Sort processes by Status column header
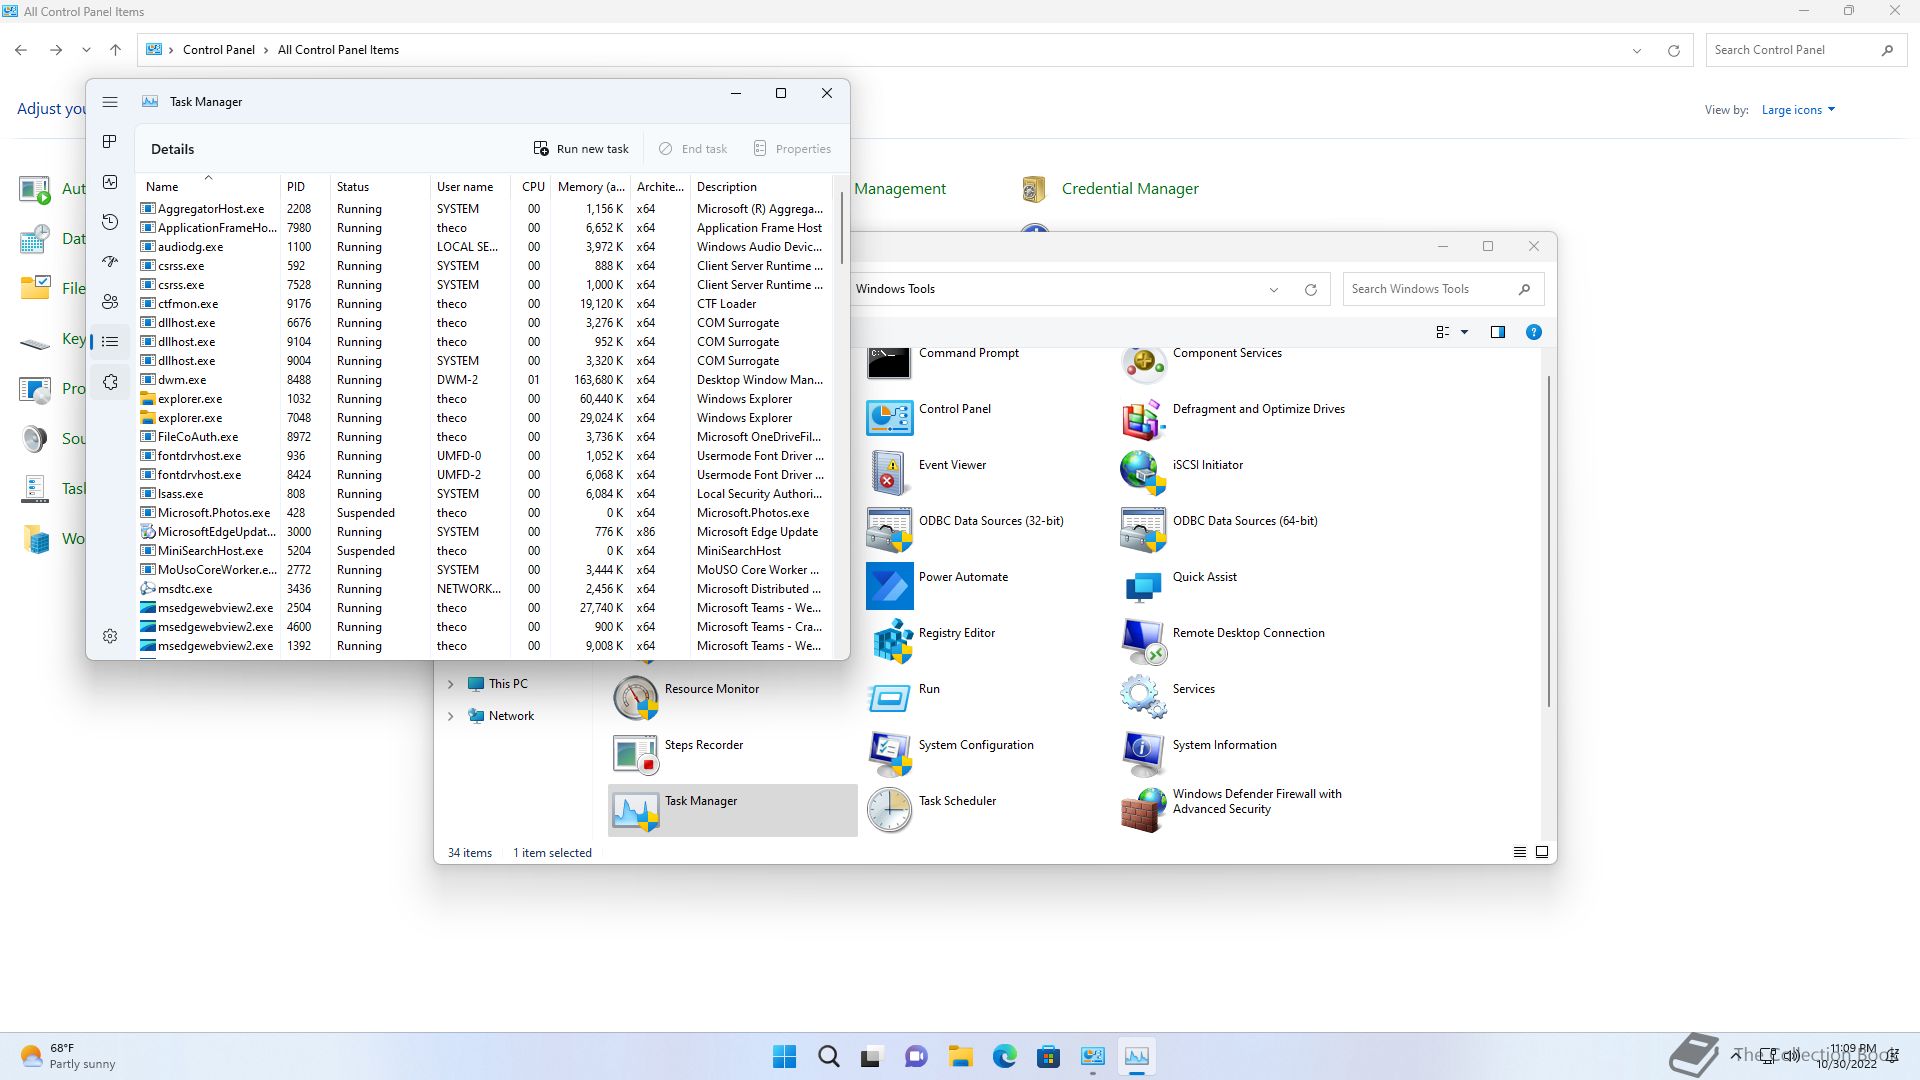 point(380,187)
